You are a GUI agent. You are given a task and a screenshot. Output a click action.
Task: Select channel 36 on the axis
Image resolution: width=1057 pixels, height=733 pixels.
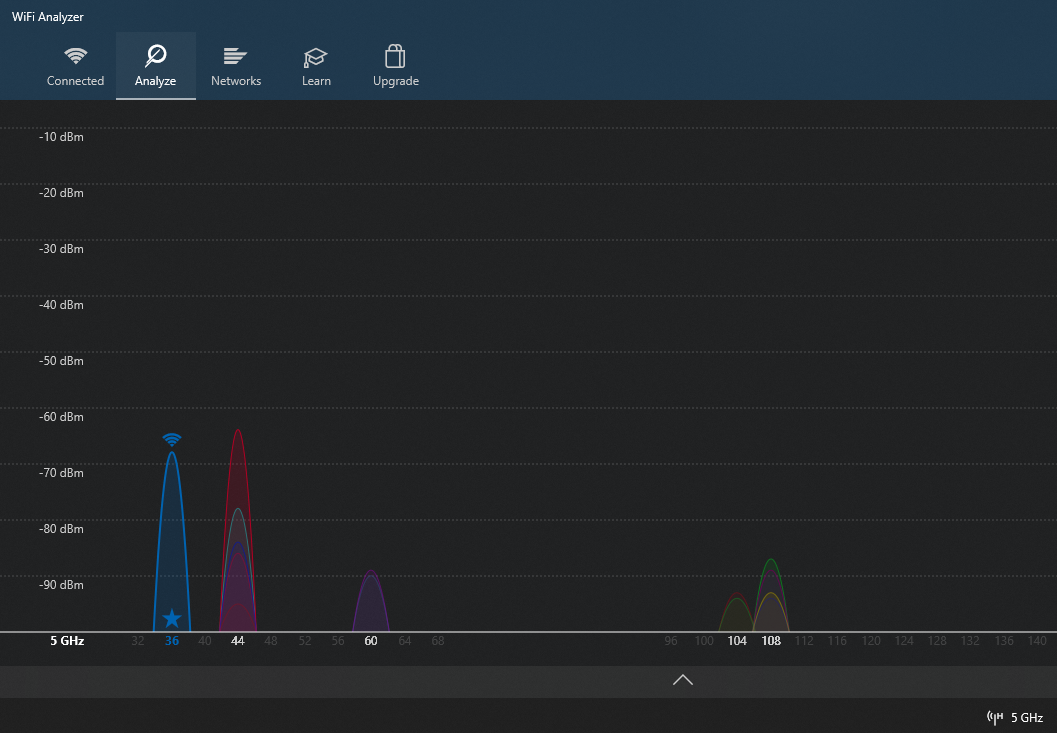[x=172, y=641]
